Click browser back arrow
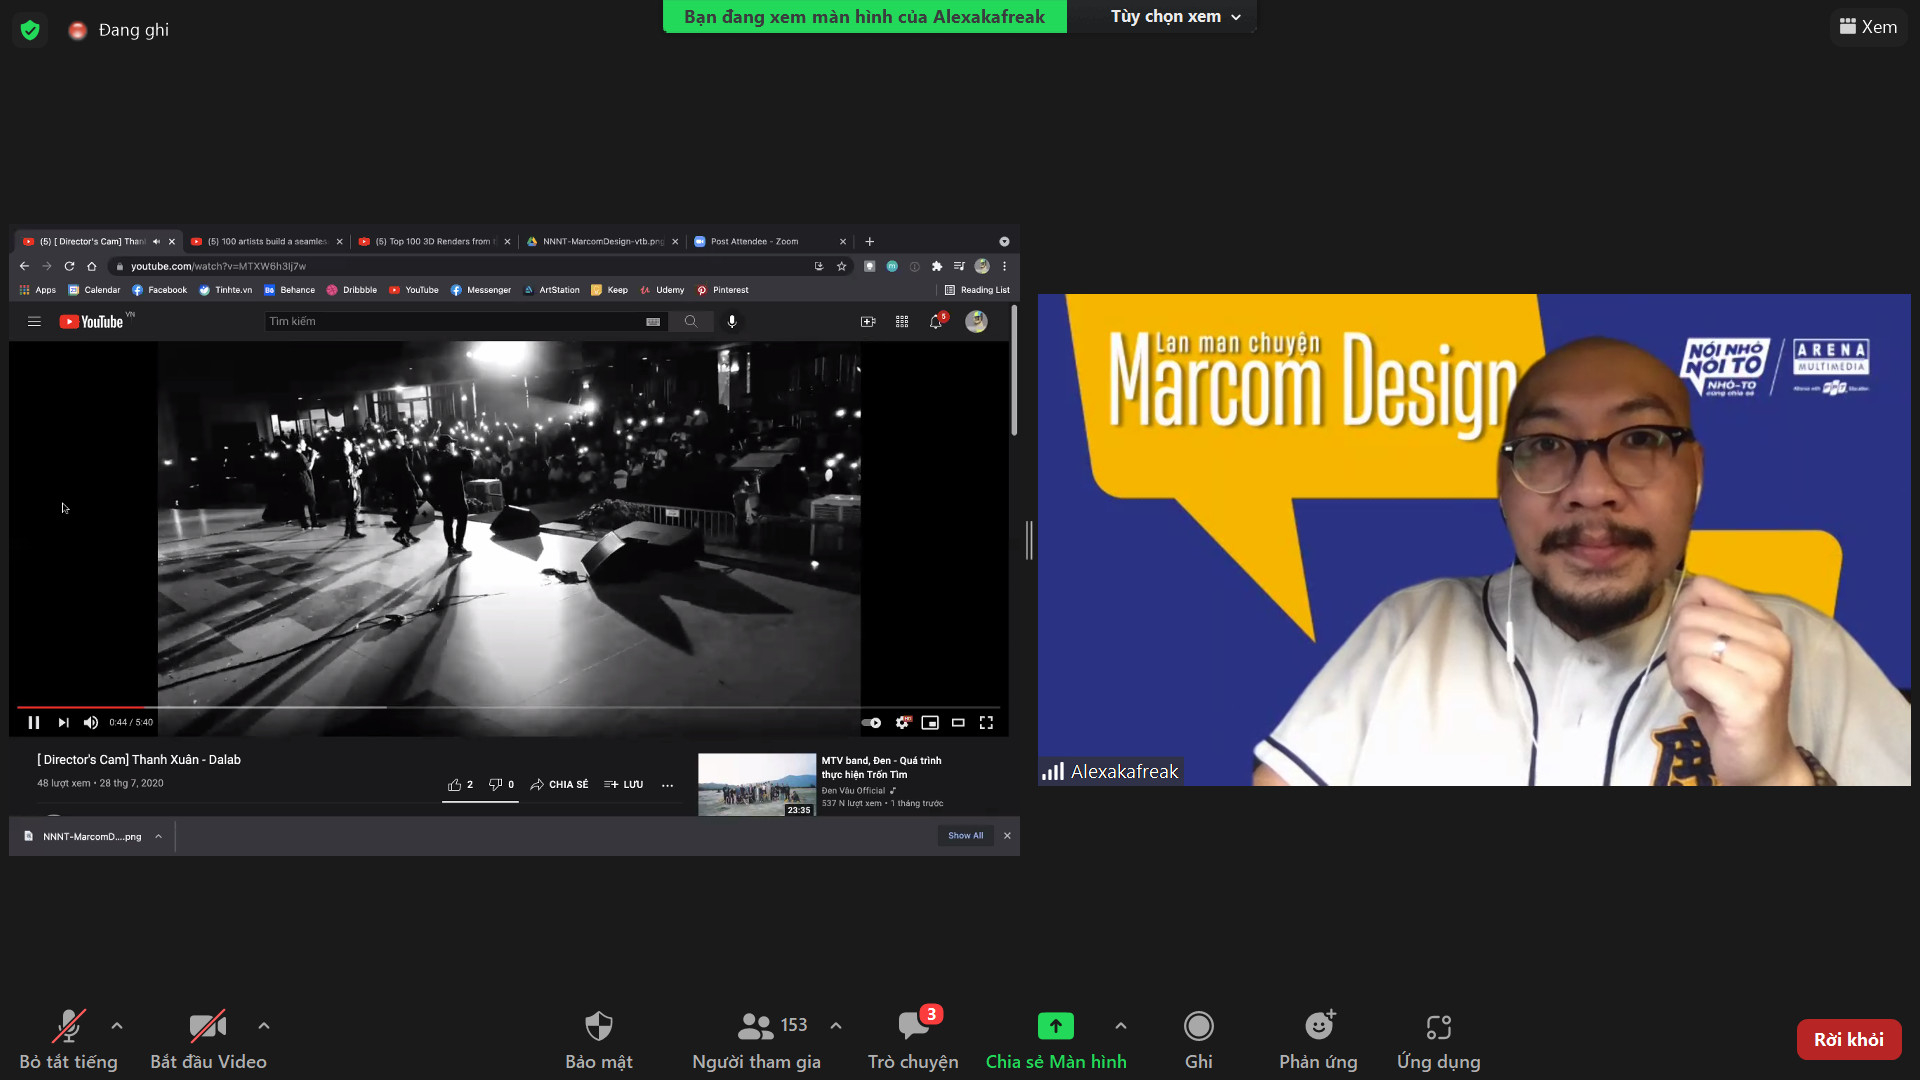The height and width of the screenshot is (1080, 1920). tap(24, 266)
